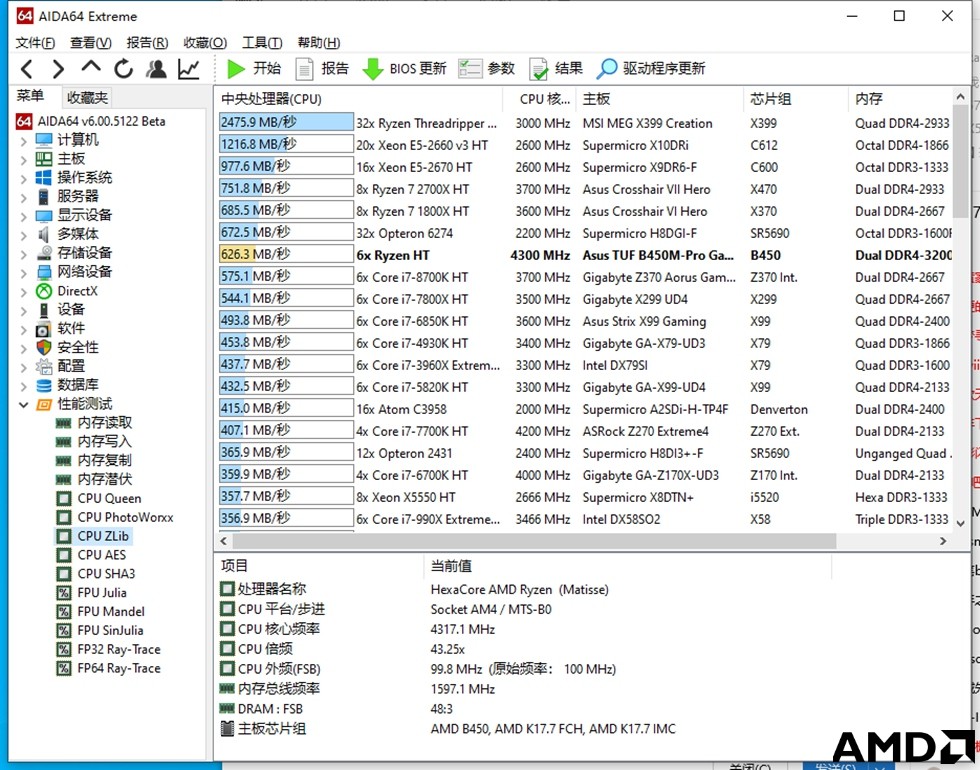Select the 配置 config icon
Screen dimensions: 980x770
tap(44, 366)
